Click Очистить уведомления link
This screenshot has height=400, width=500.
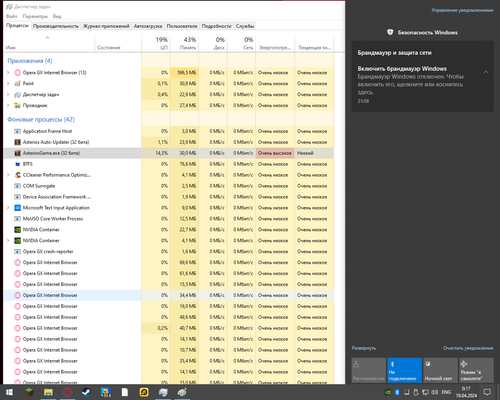tap(468, 348)
